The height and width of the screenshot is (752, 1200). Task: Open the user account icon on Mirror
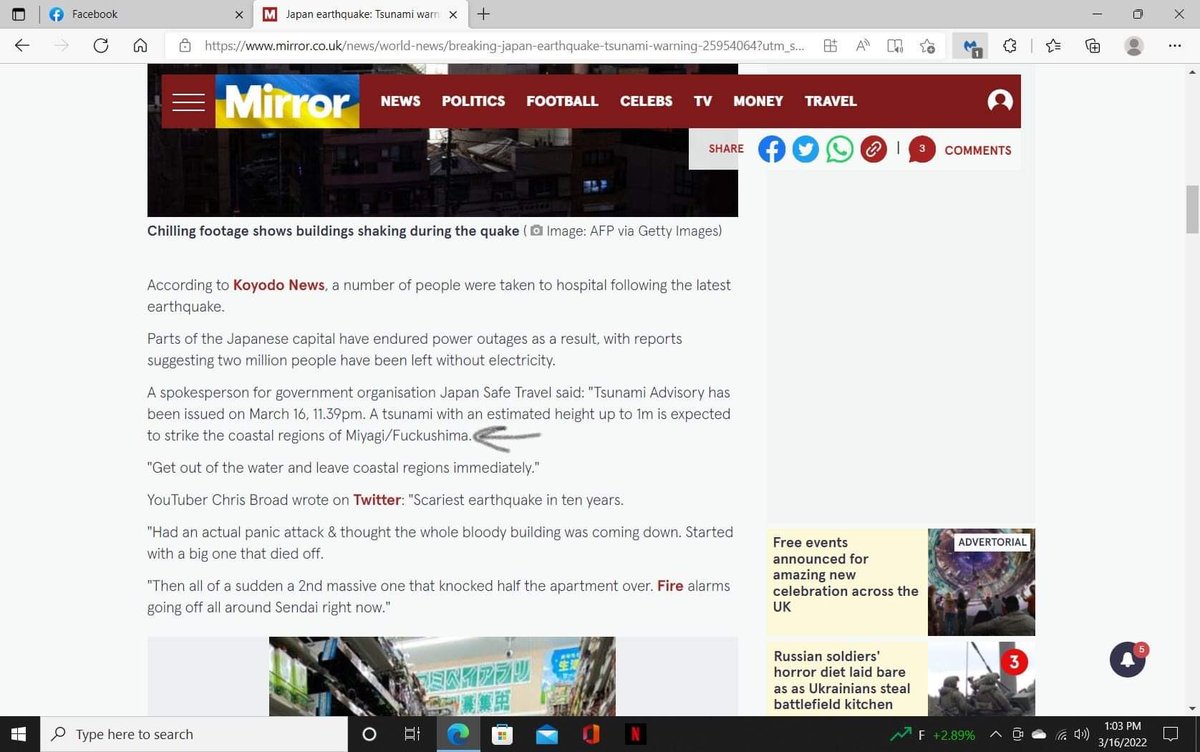coord(1000,101)
